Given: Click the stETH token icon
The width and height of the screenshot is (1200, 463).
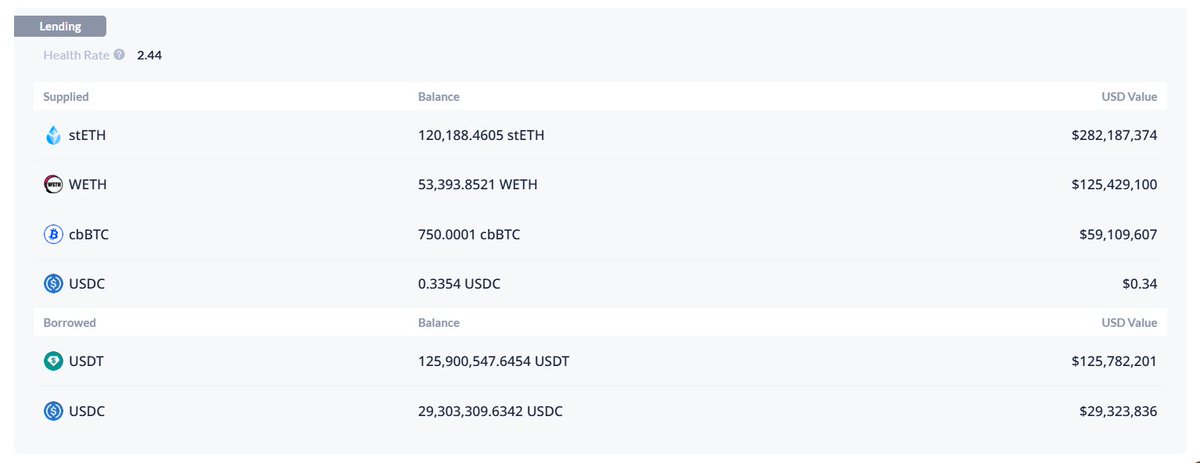Looking at the screenshot, I should [x=54, y=135].
